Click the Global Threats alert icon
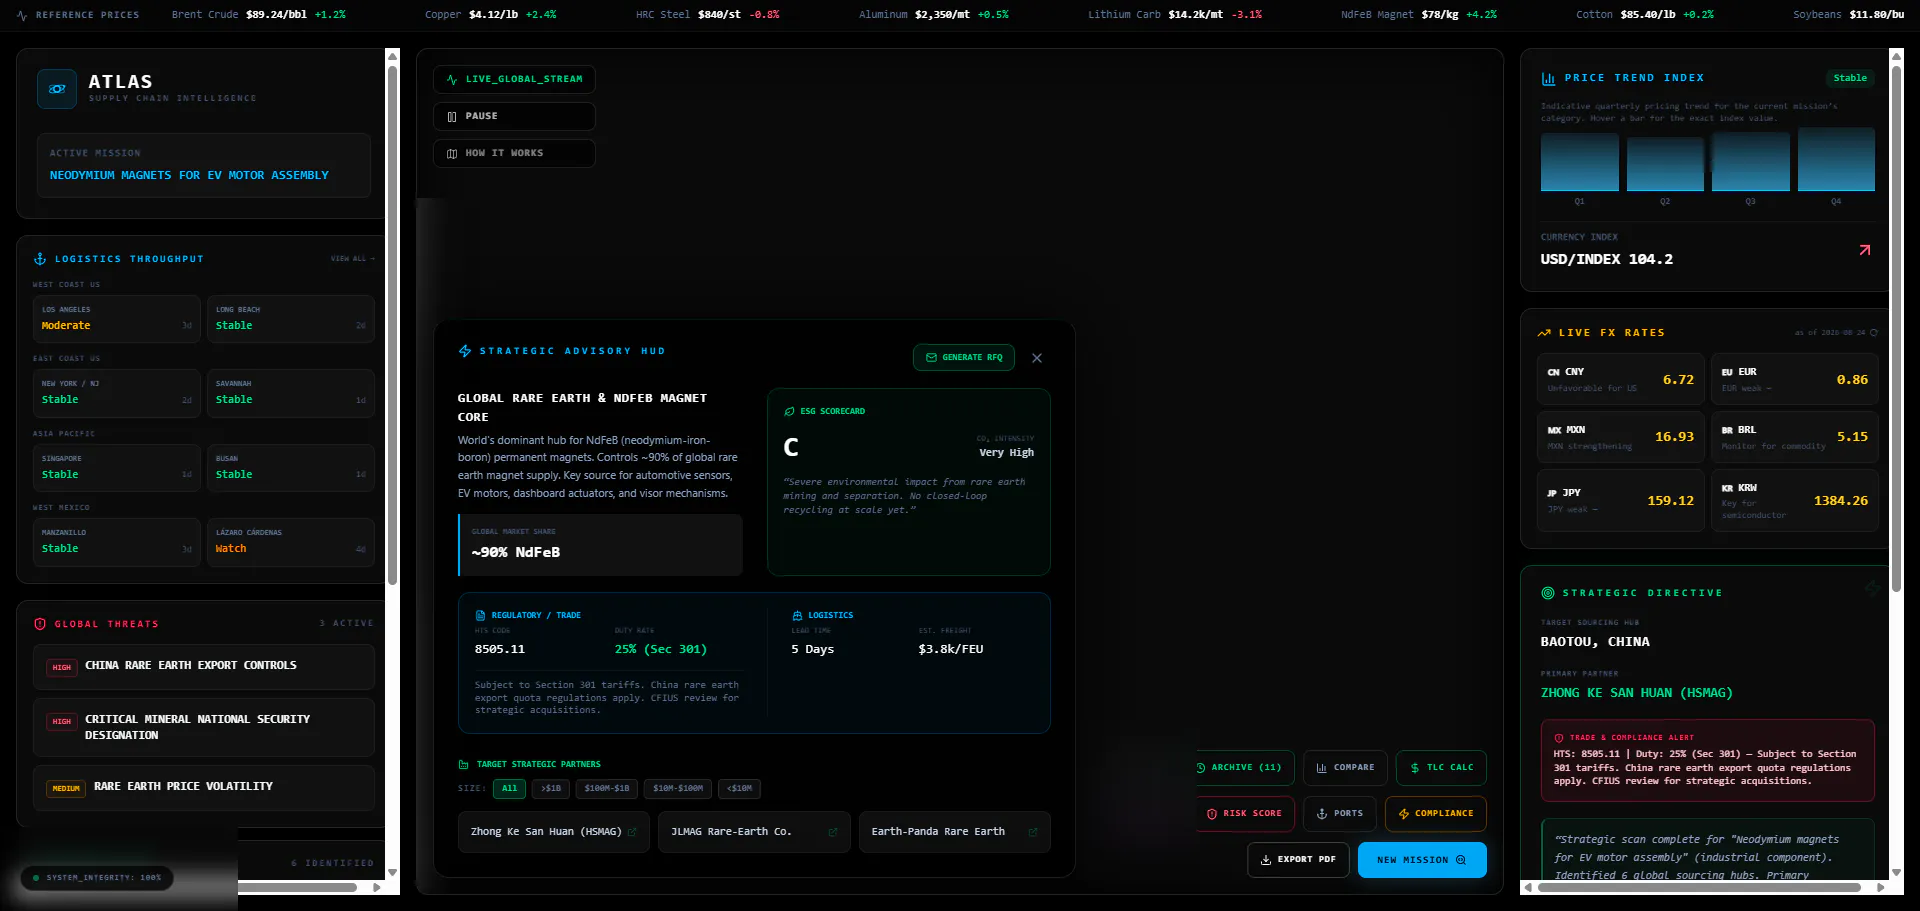 tap(40, 624)
